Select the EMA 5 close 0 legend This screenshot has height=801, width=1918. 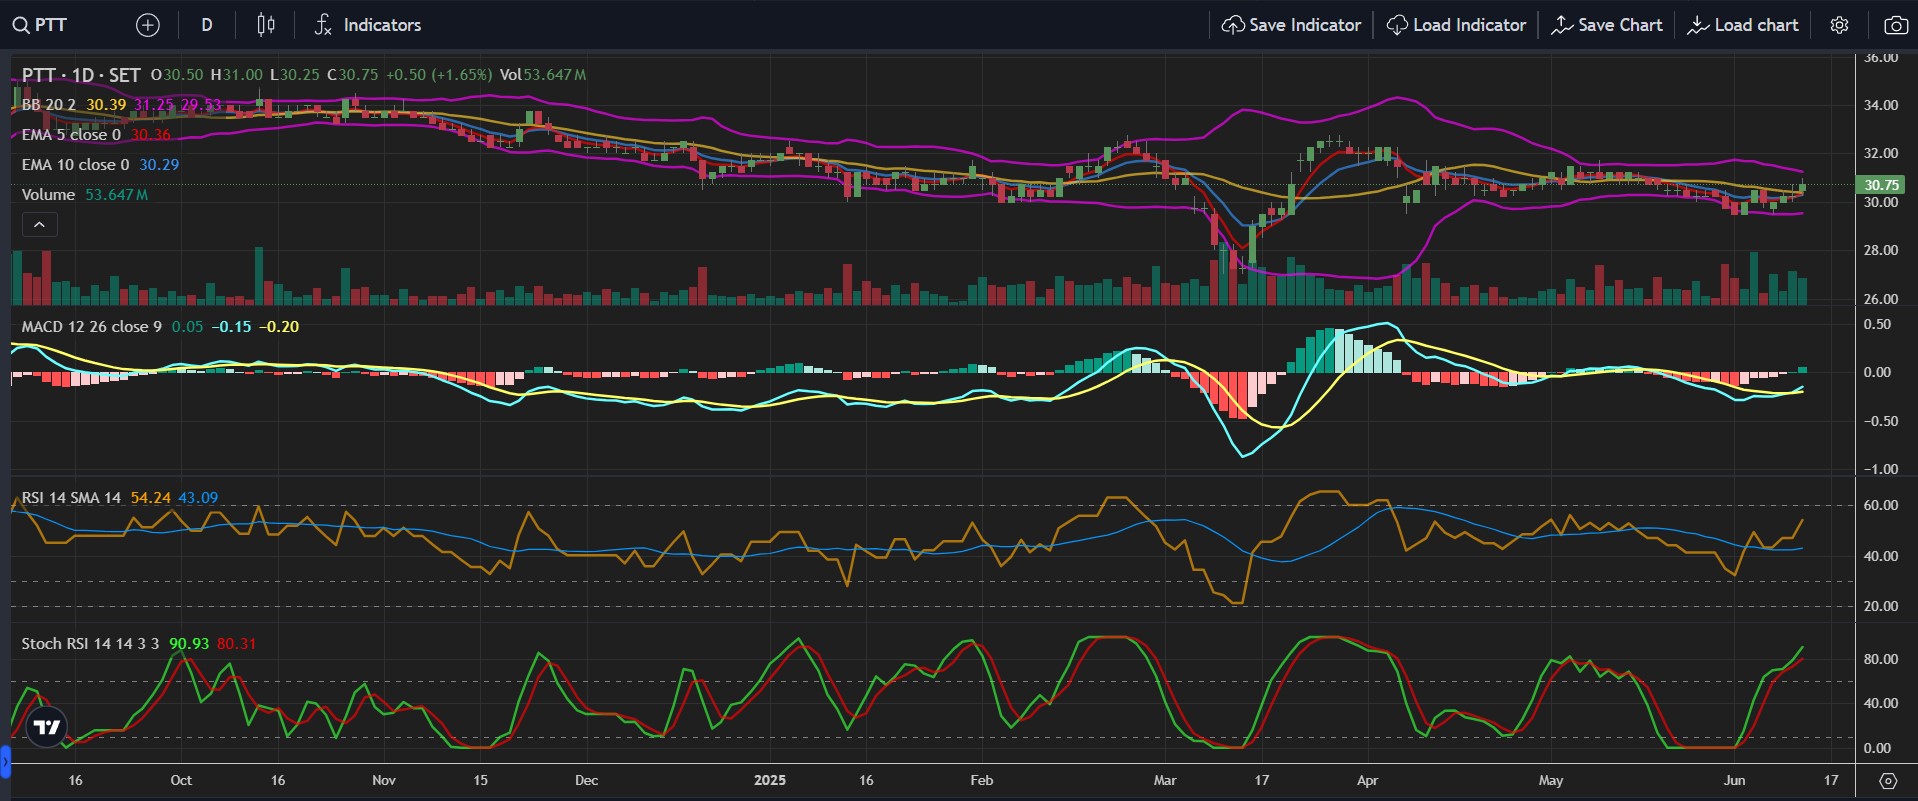(x=71, y=134)
